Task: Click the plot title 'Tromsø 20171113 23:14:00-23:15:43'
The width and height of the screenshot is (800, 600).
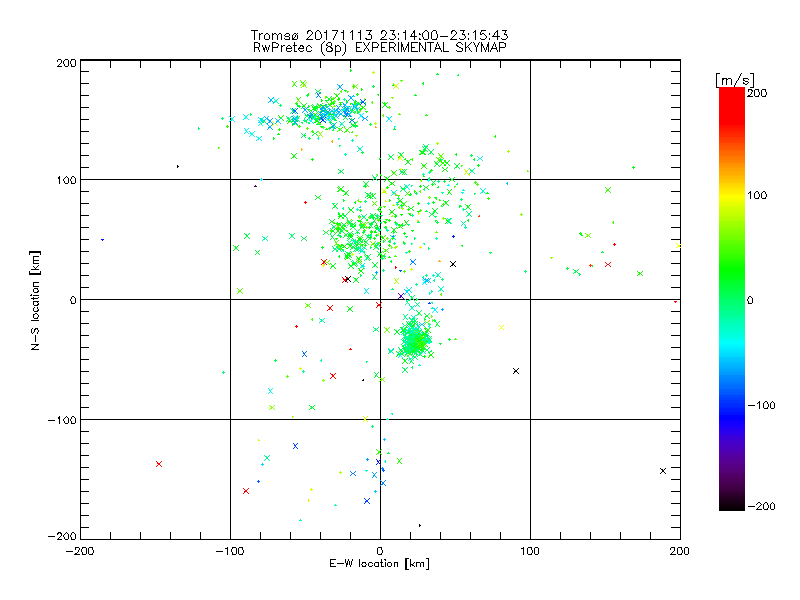Action: pos(379,35)
